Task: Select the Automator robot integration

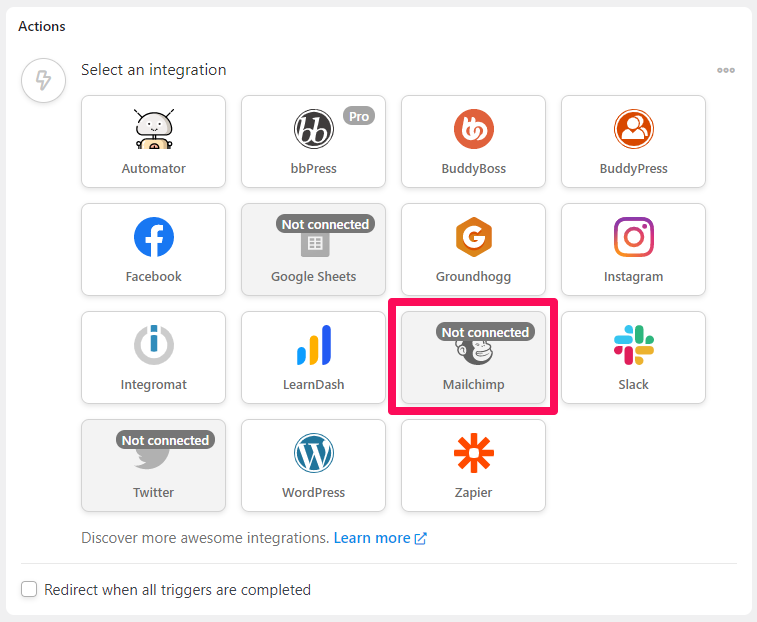Action: pos(154,141)
